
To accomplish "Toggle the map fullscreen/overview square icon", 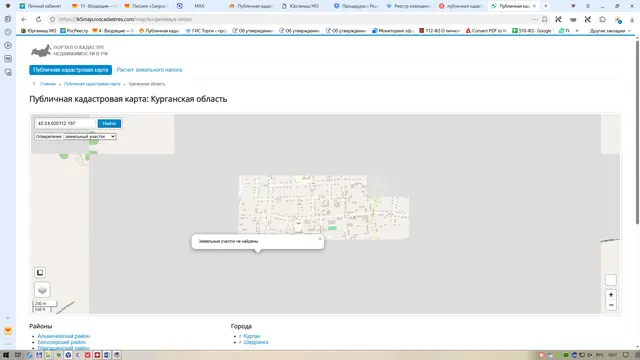I will [40, 272].
